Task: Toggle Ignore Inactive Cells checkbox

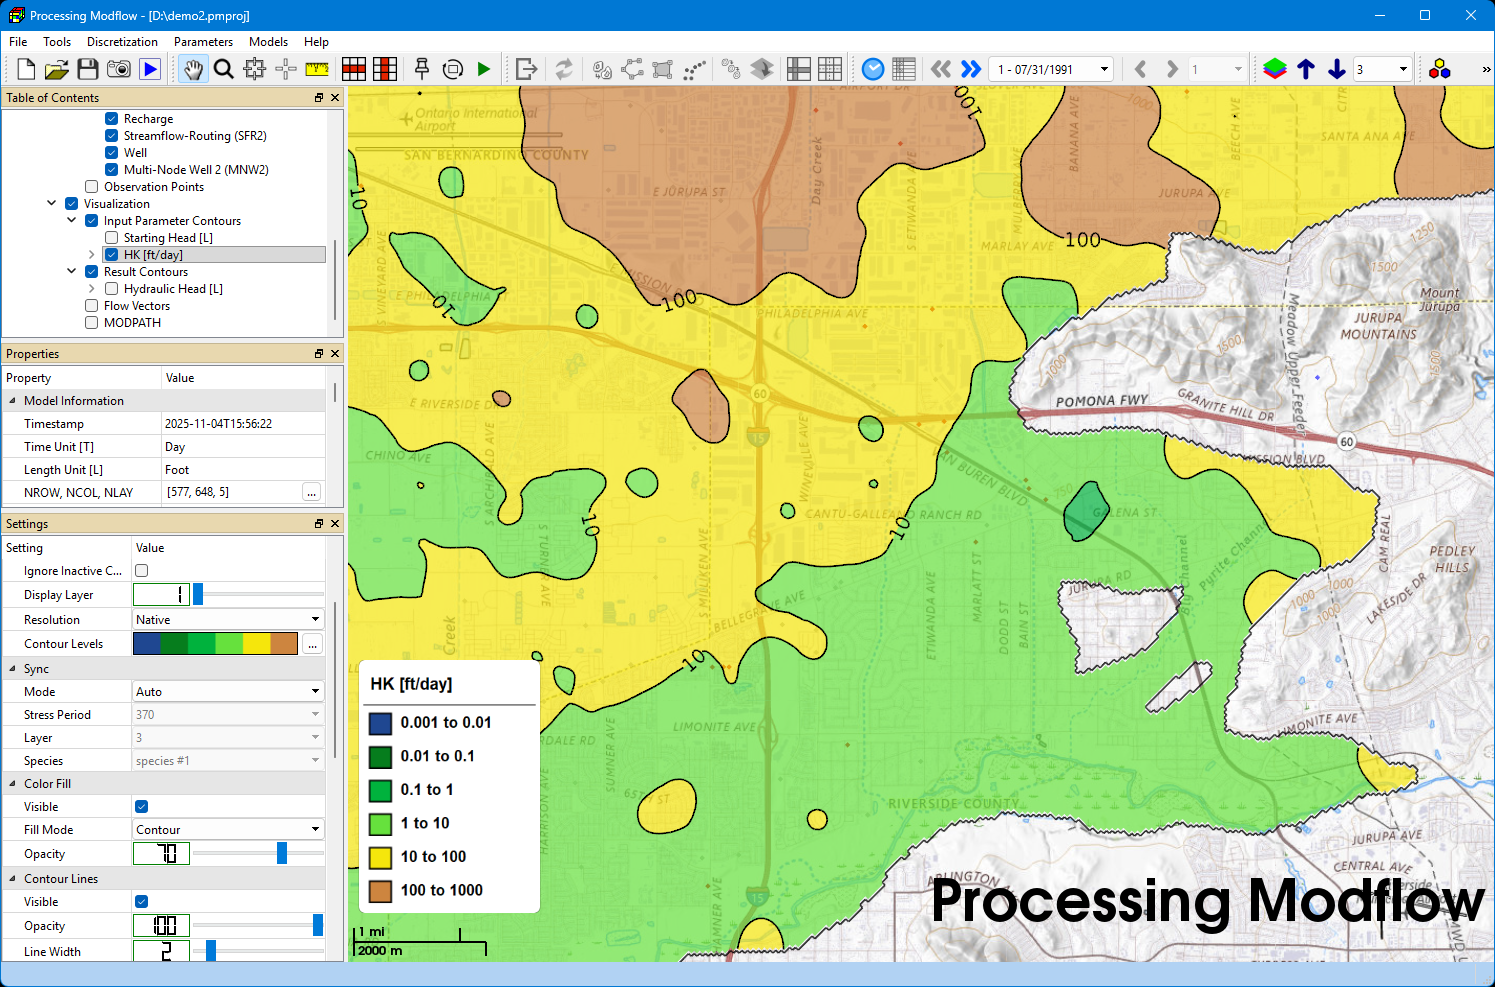Action: 142,571
